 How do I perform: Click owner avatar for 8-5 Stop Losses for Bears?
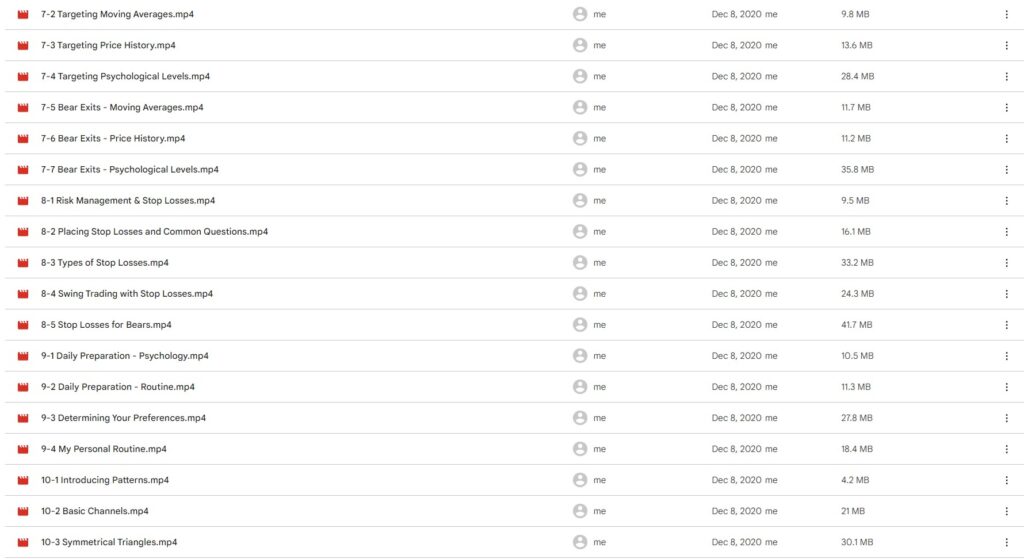point(580,325)
